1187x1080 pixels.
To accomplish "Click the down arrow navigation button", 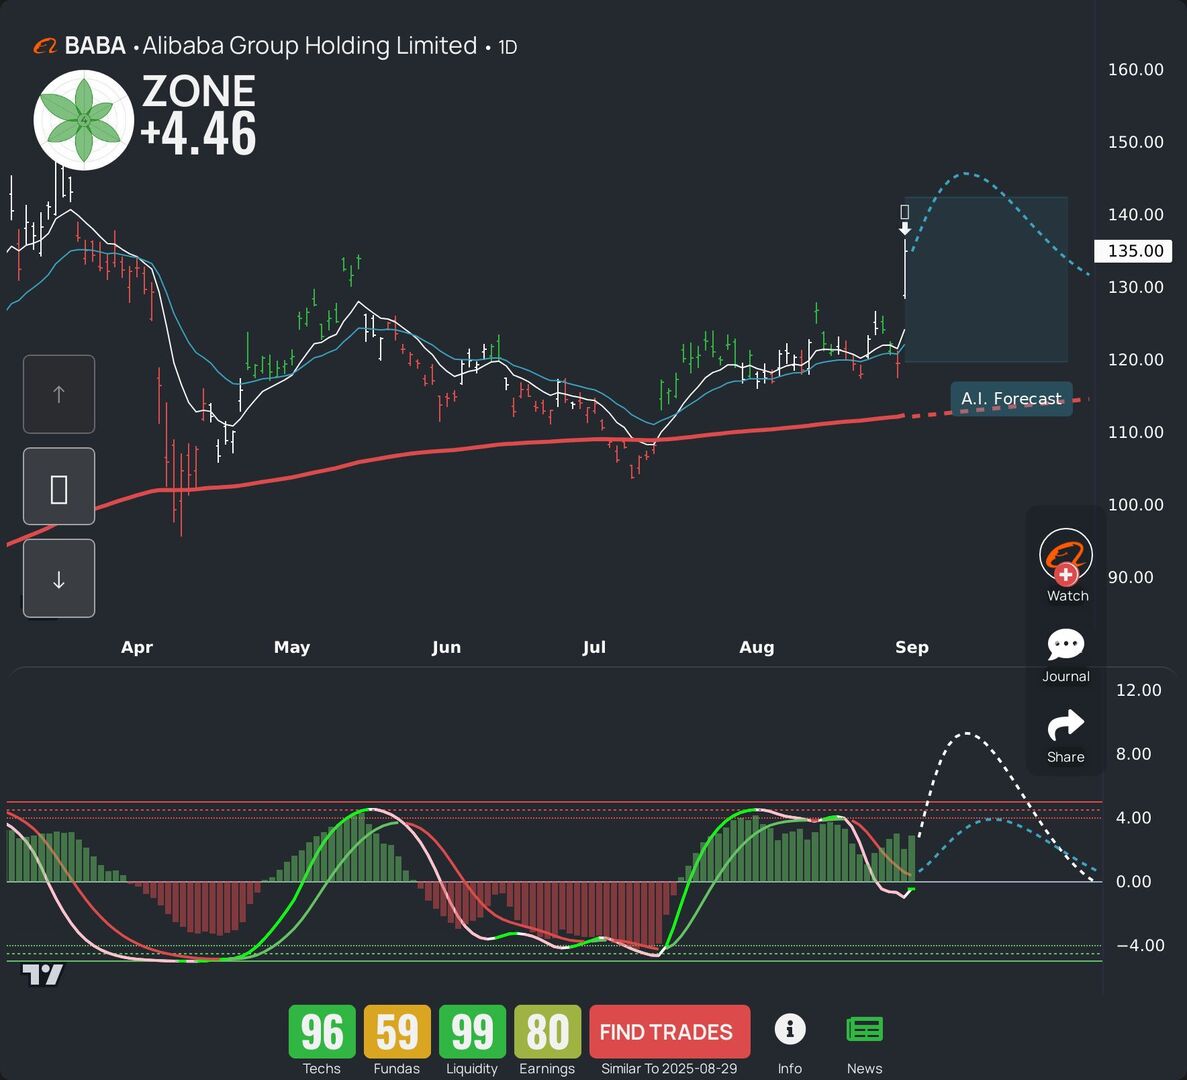I will coord(59,579).
